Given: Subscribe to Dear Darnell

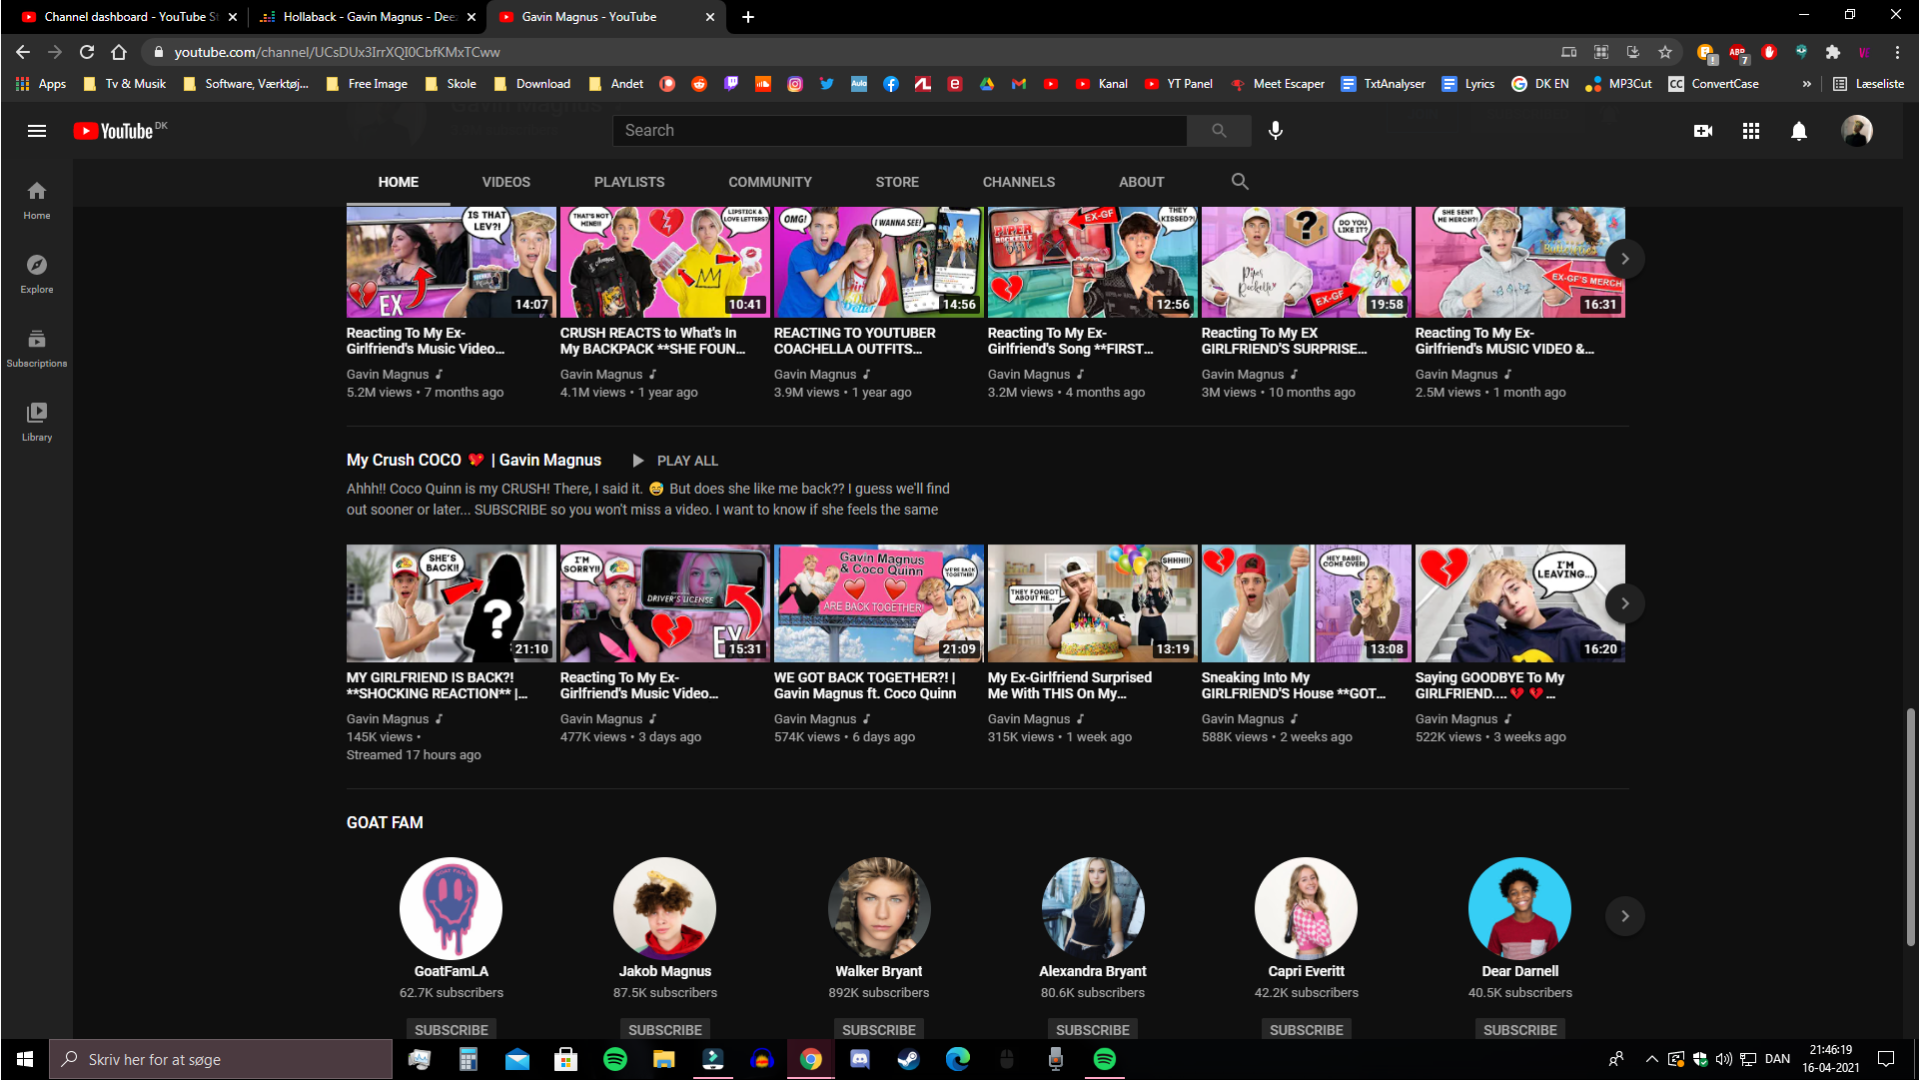Looking at the screenshot, I should tap(1520, 1029).
